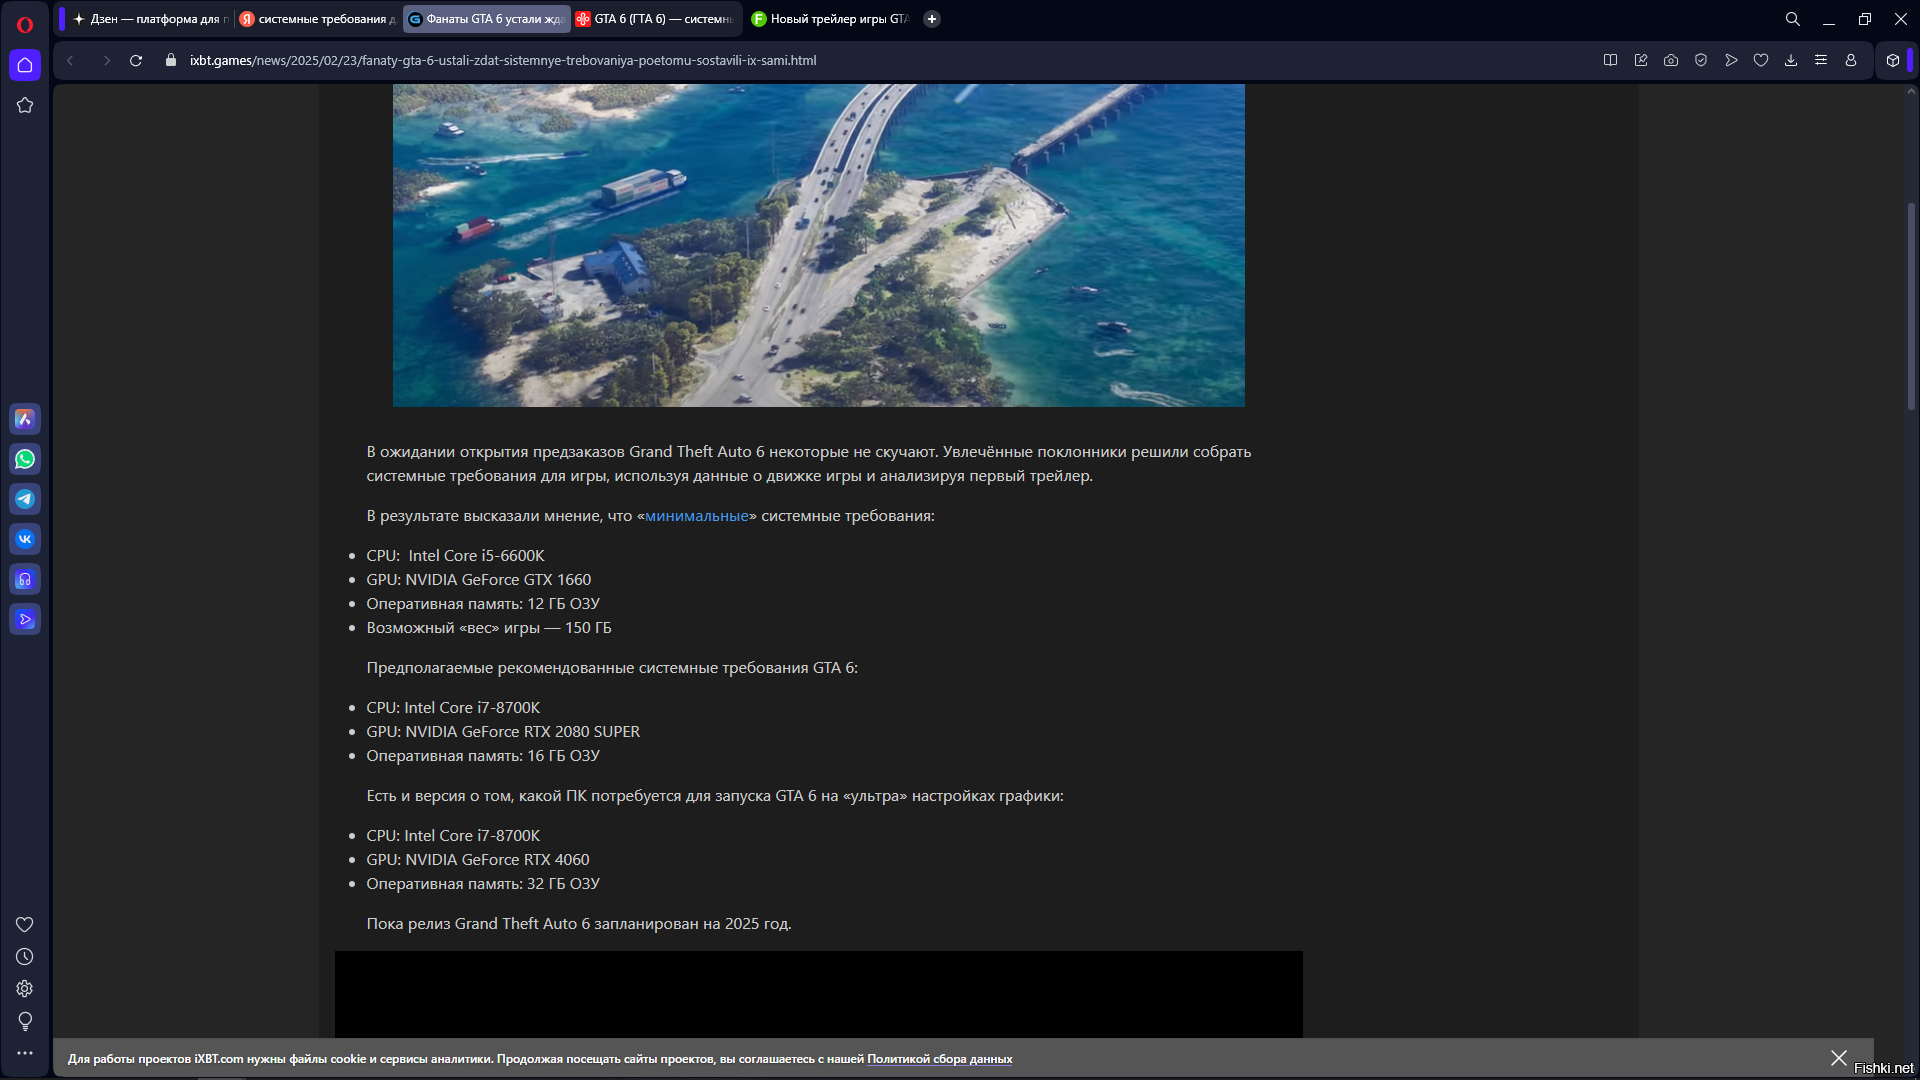Open the privacy shield icon

click(1701, 60)
